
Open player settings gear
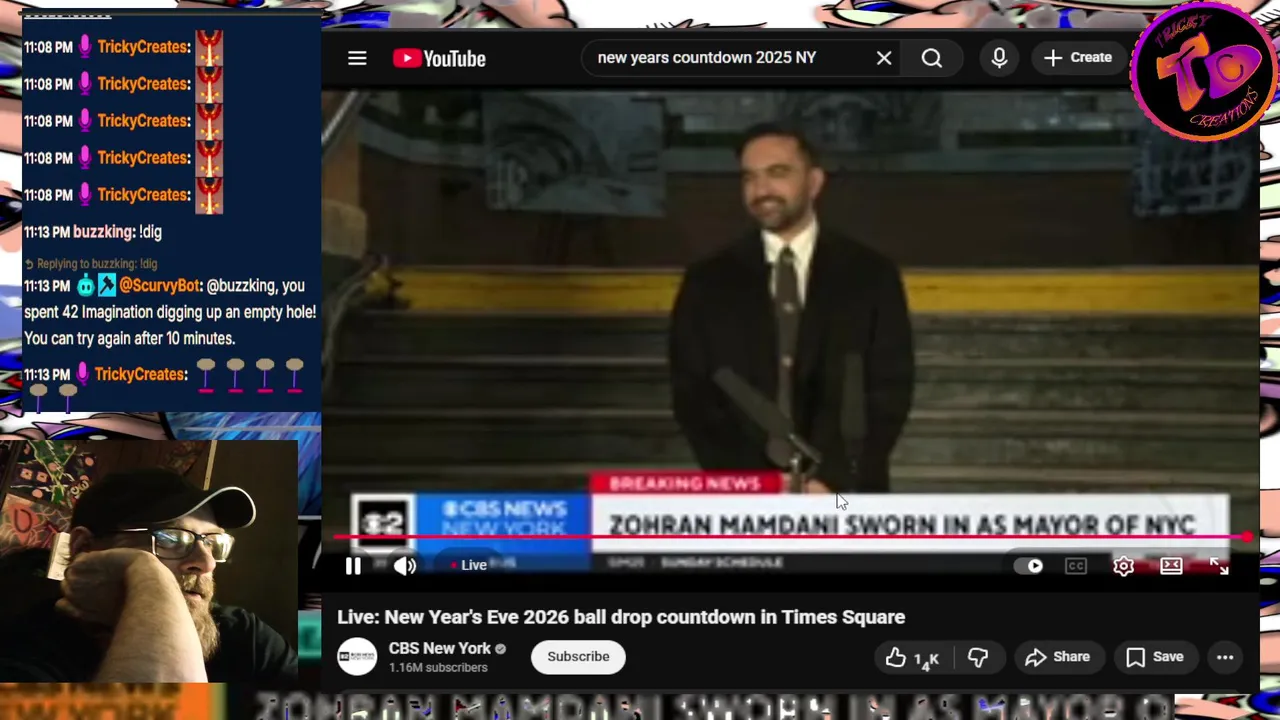coord(1124,566)
